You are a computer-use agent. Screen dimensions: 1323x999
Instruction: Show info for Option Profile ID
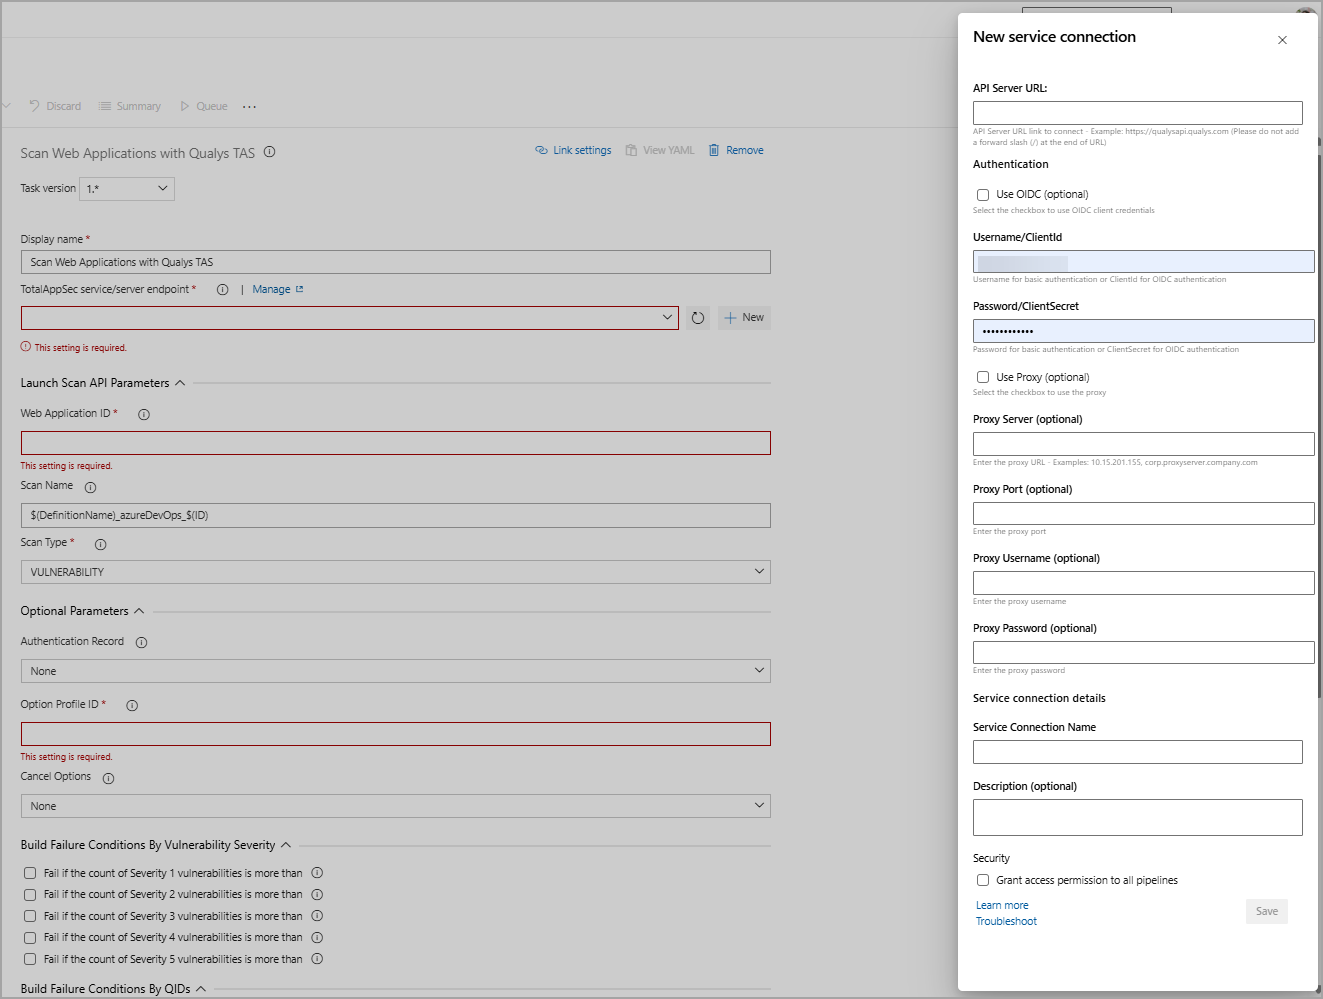[132, 705]
